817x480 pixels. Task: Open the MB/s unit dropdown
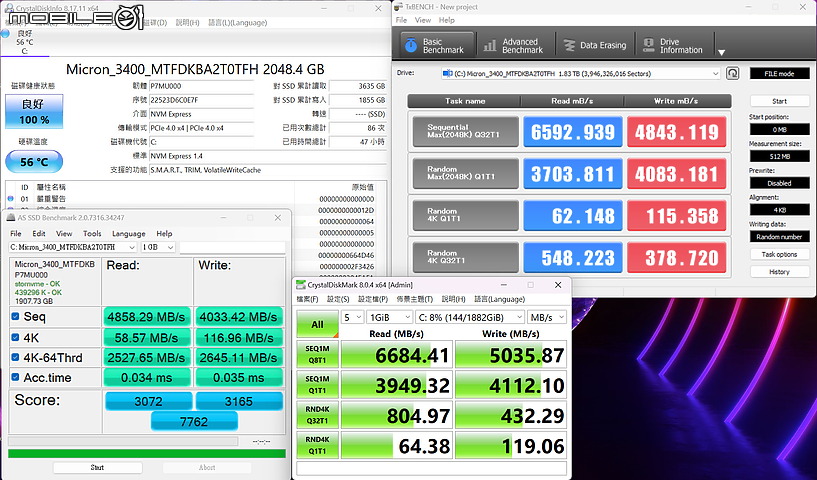547,317
